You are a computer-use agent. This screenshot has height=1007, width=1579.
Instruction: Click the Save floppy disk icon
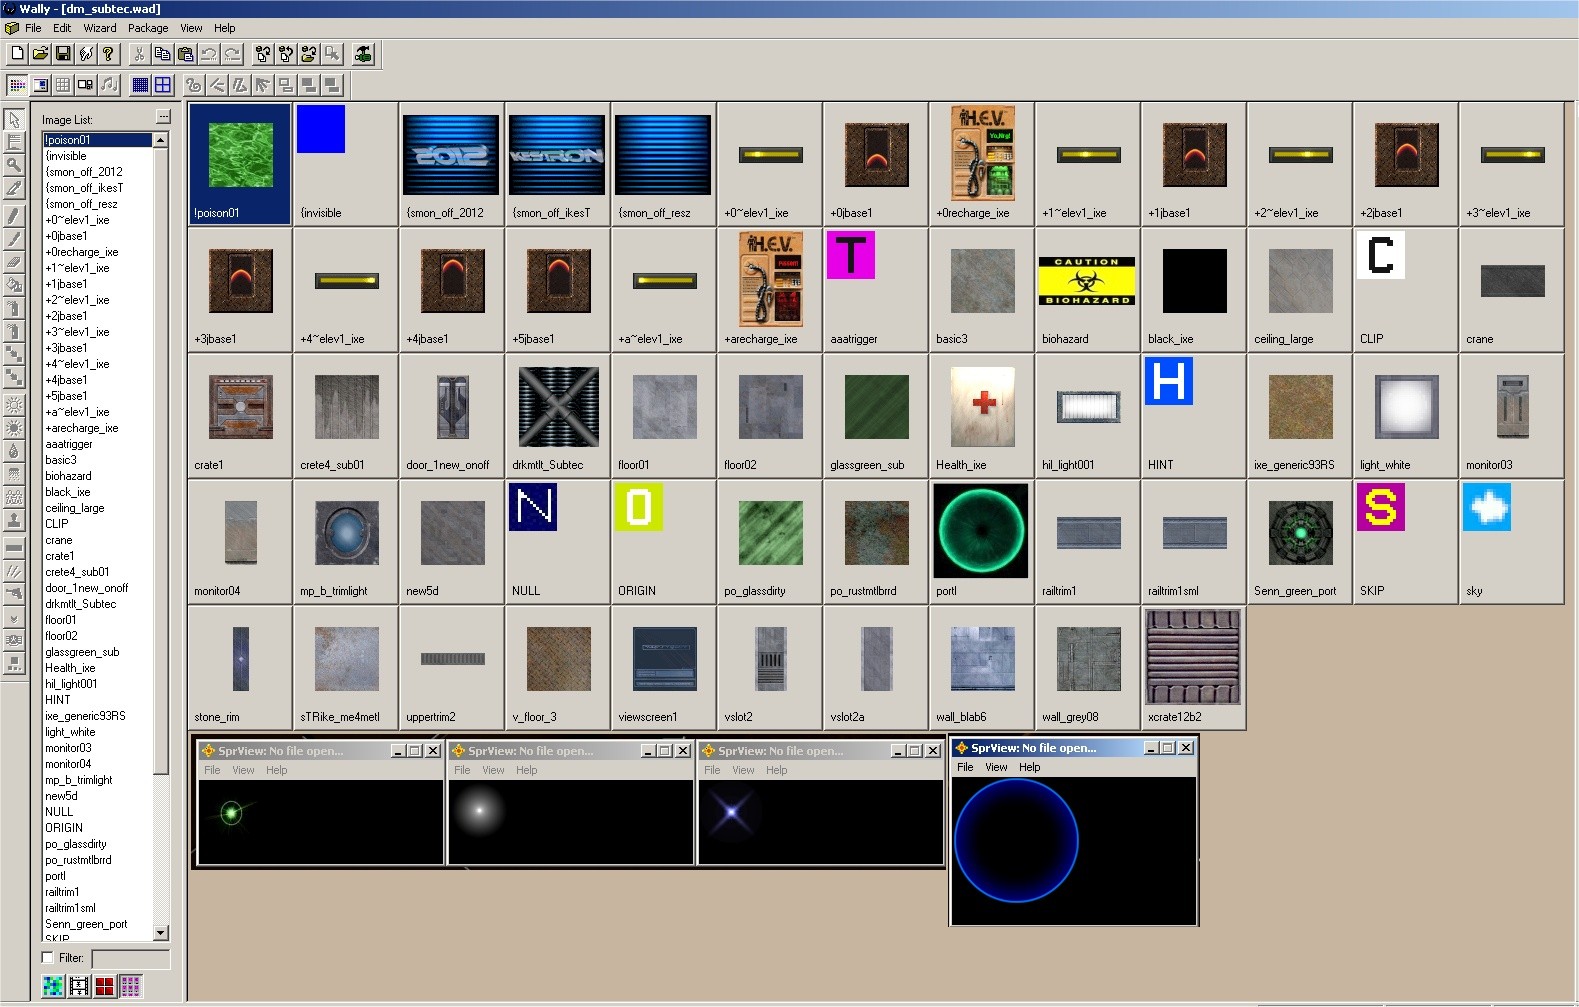pos(63,54)
